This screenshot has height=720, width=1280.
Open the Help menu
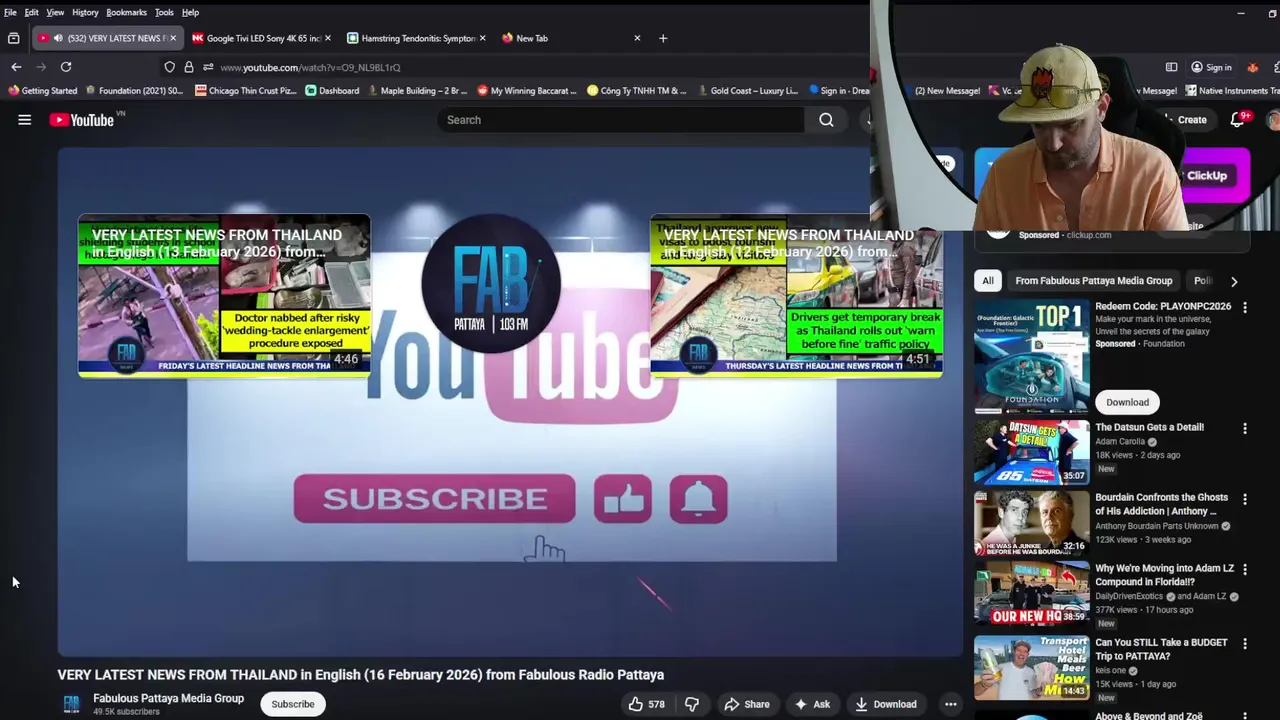click(190, 12)
